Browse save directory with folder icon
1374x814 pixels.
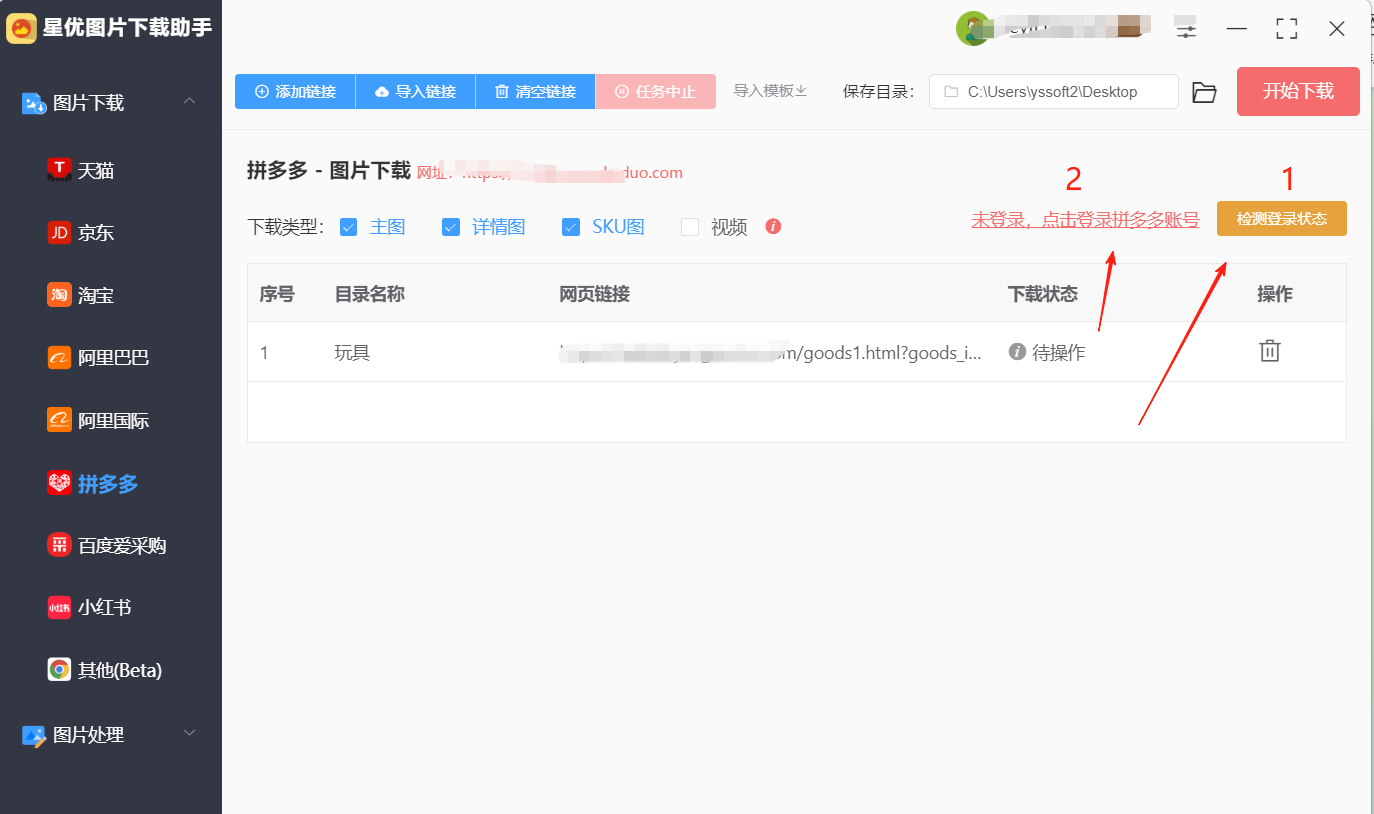[1205, 92]
